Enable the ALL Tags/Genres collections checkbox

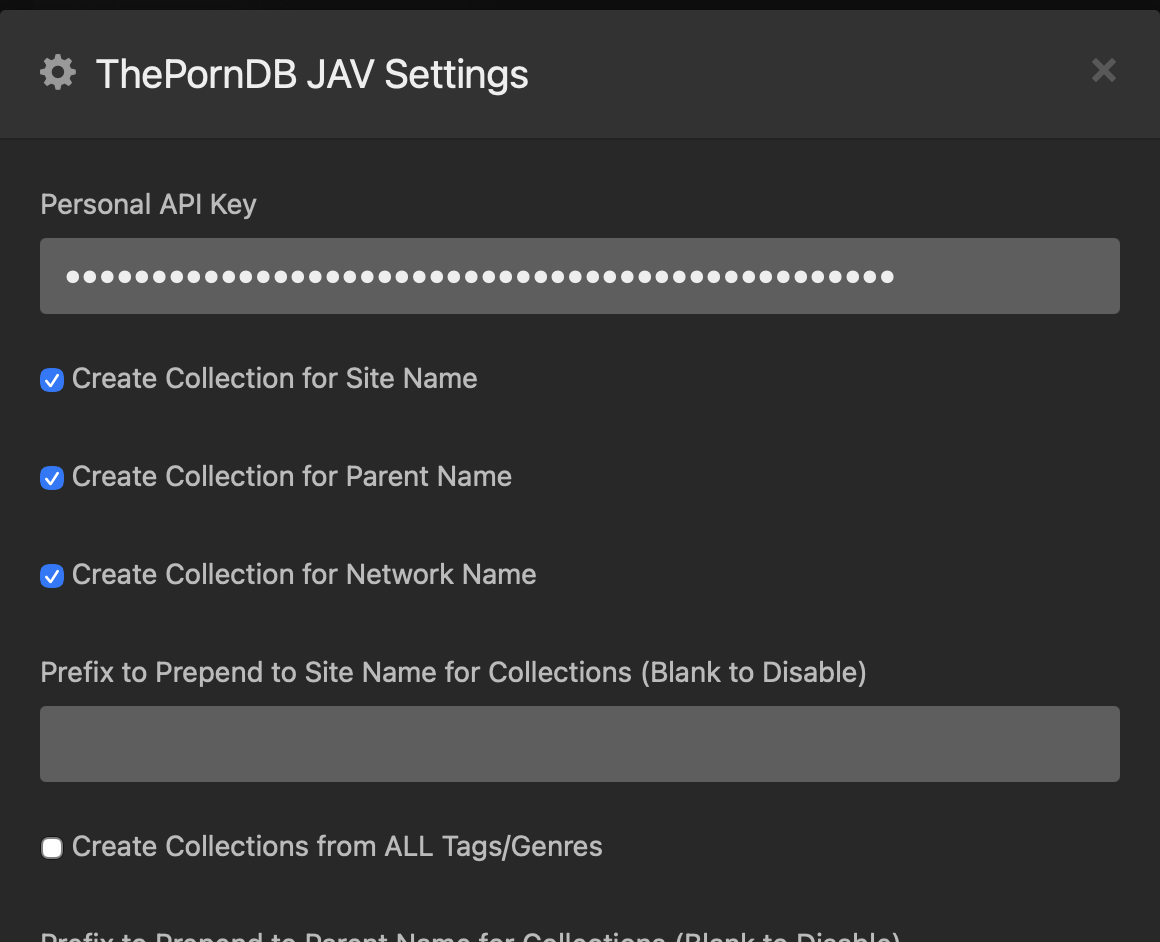52,848
